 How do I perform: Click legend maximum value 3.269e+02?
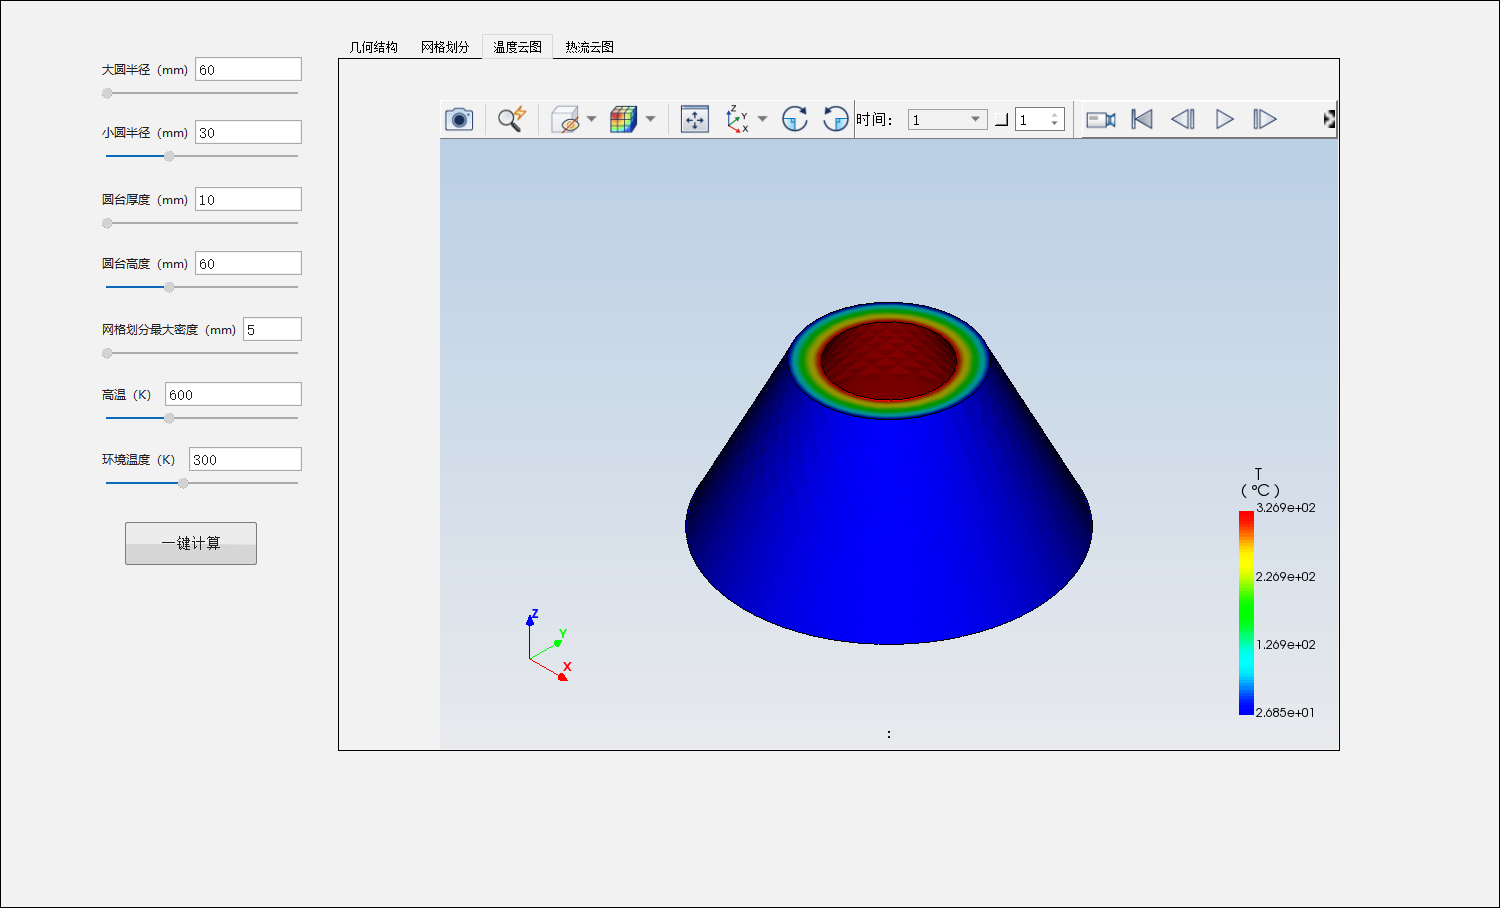coord(1286,508)
